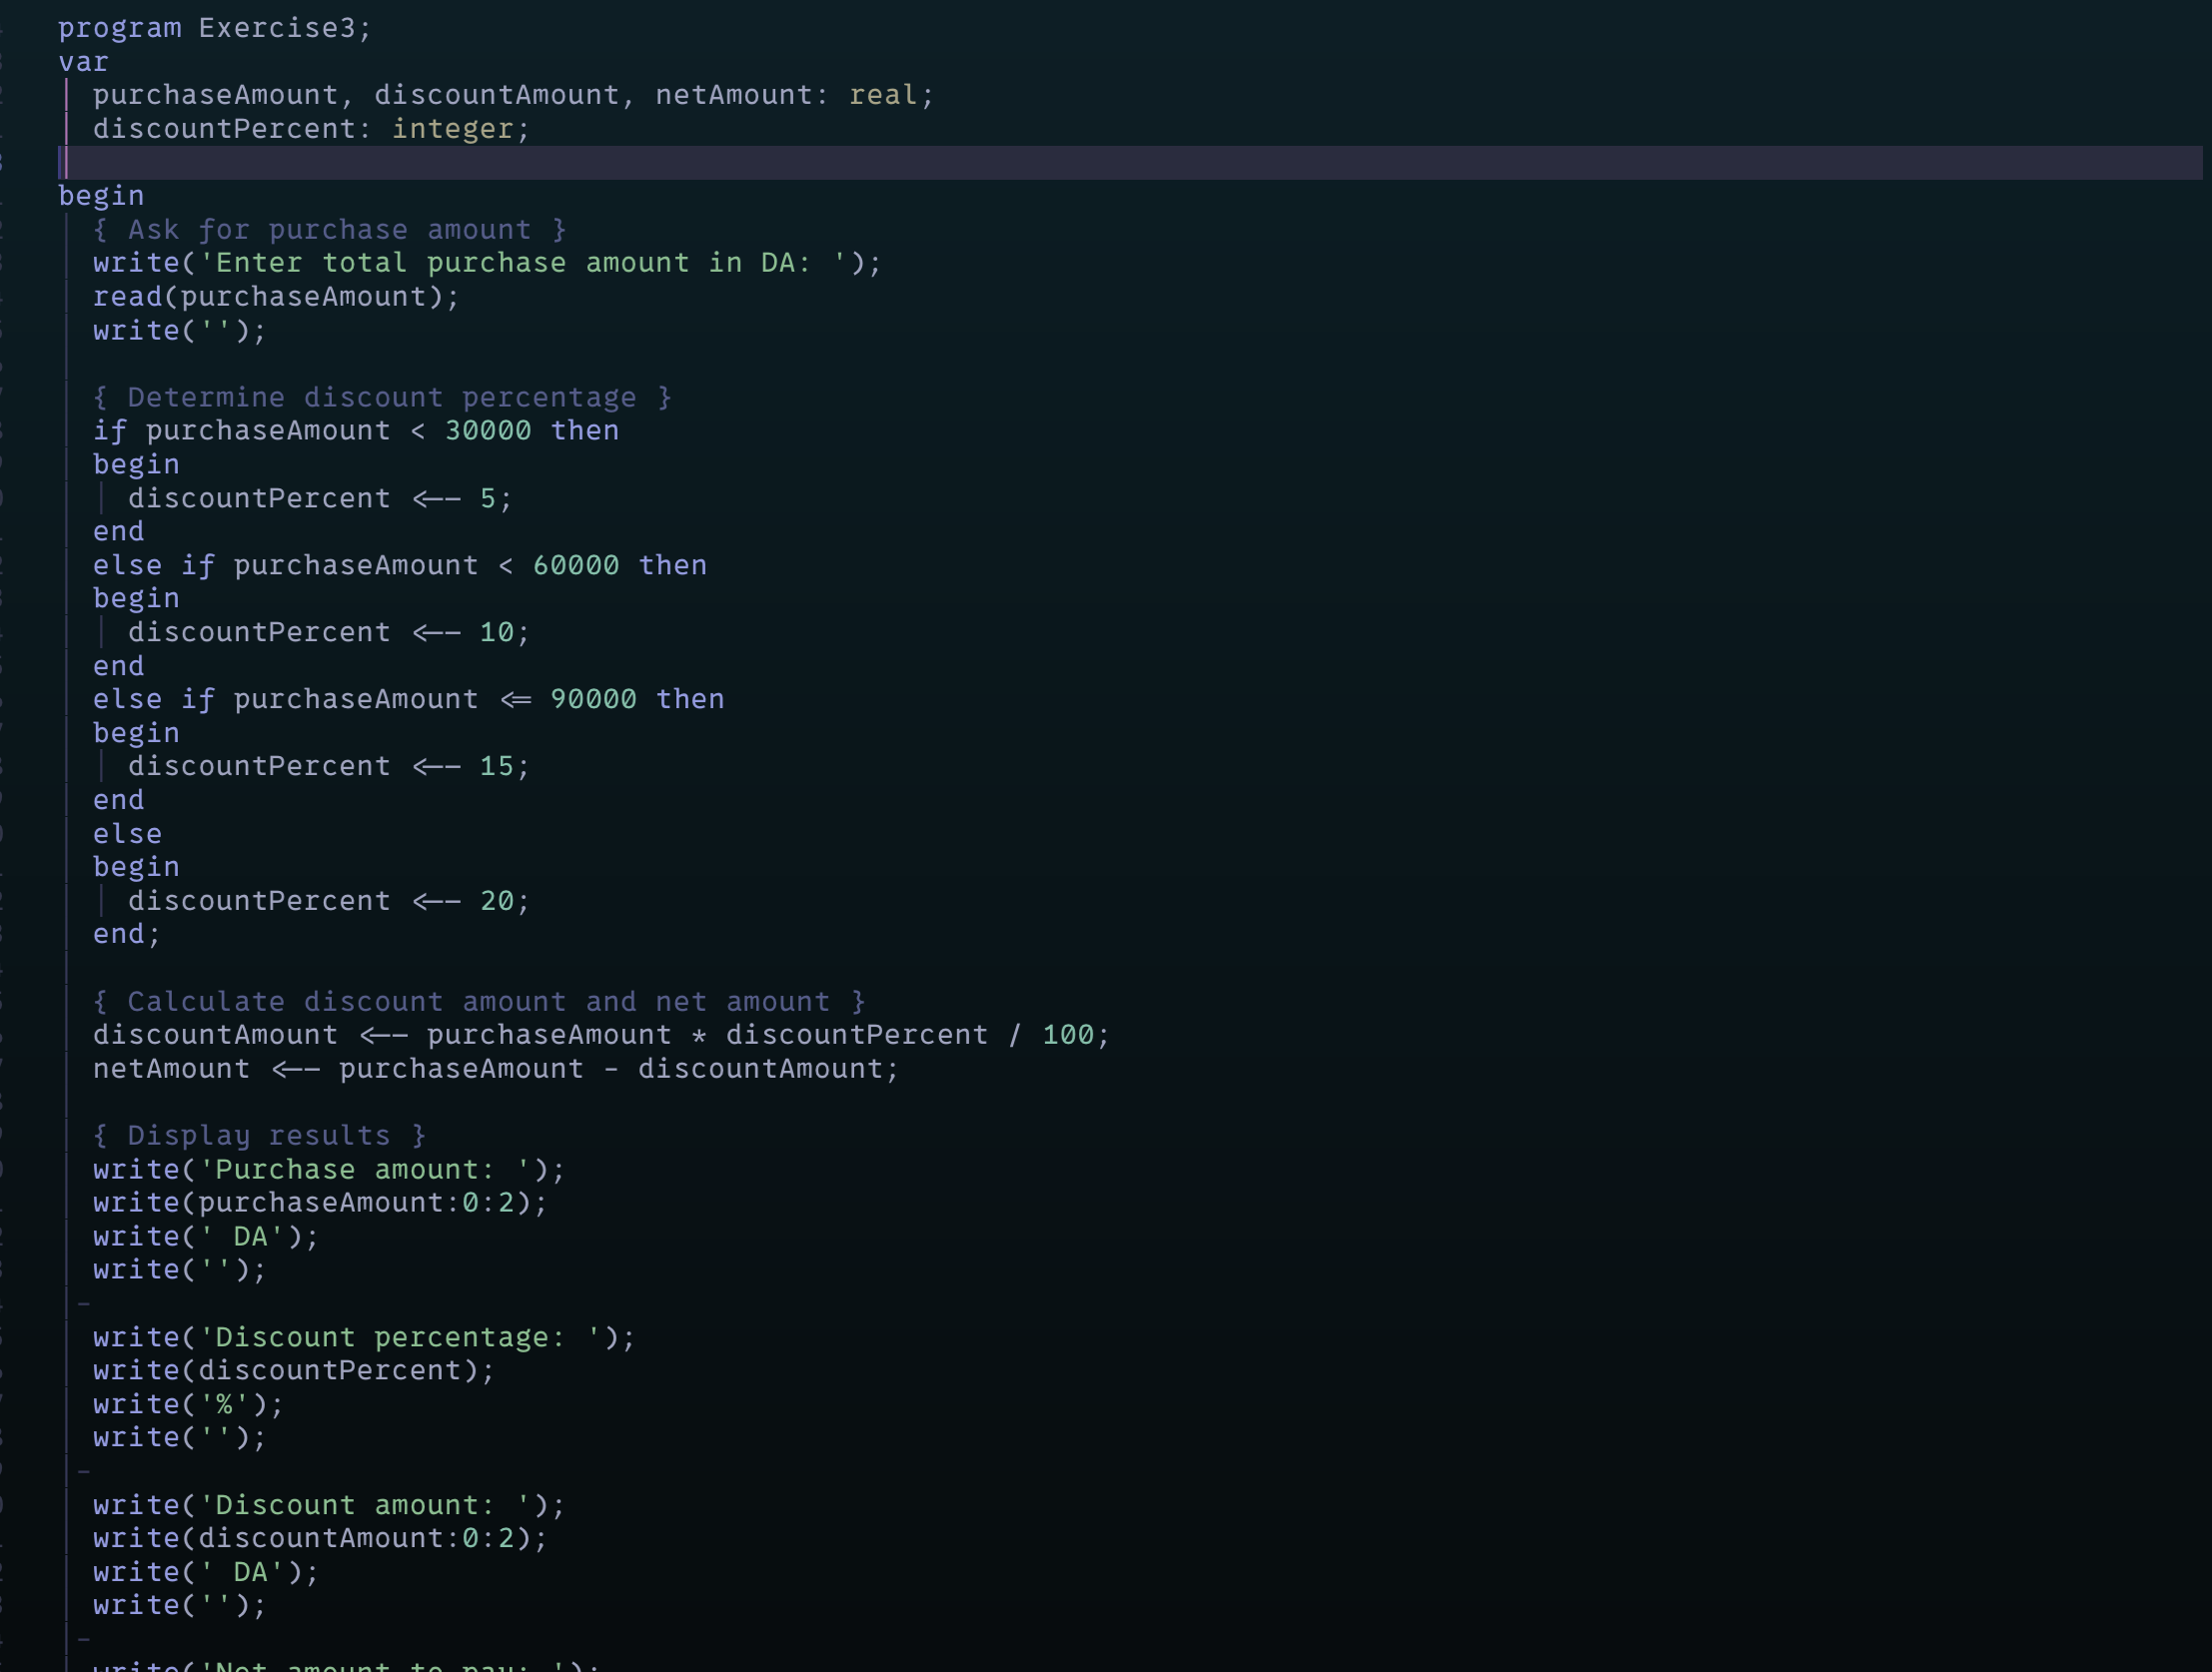Click the 'Enter total purchase amount' string
The height and width of the screenshot is (1672, 2212).
pyautogui.click(x=523, y=263)
